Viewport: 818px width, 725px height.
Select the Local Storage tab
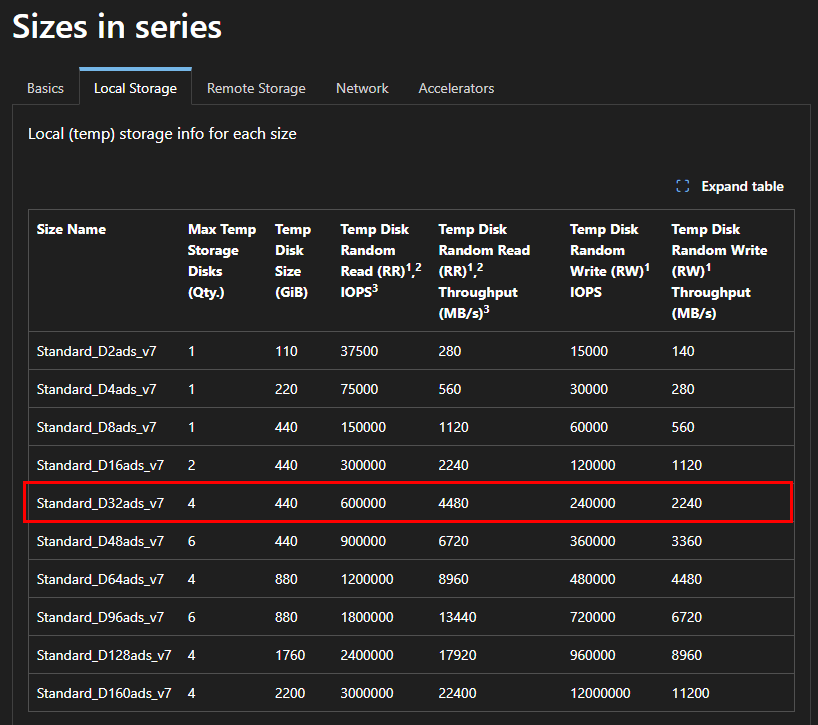tap(135, 88)
